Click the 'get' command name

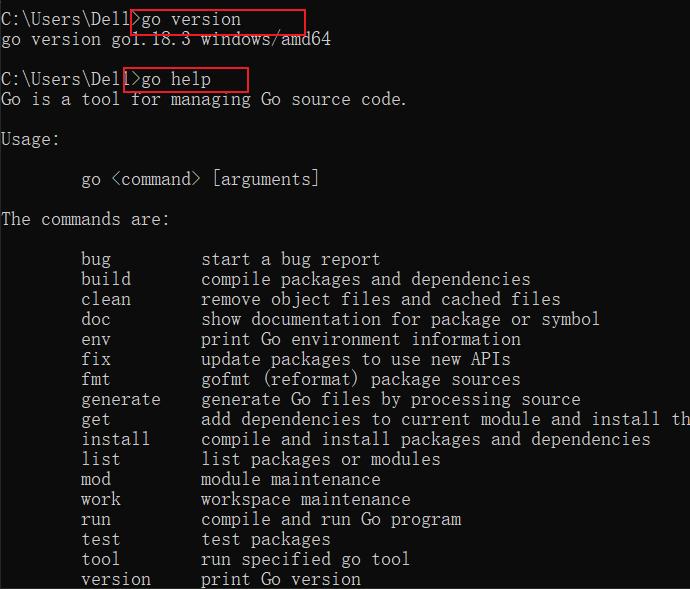pos(96,420)
